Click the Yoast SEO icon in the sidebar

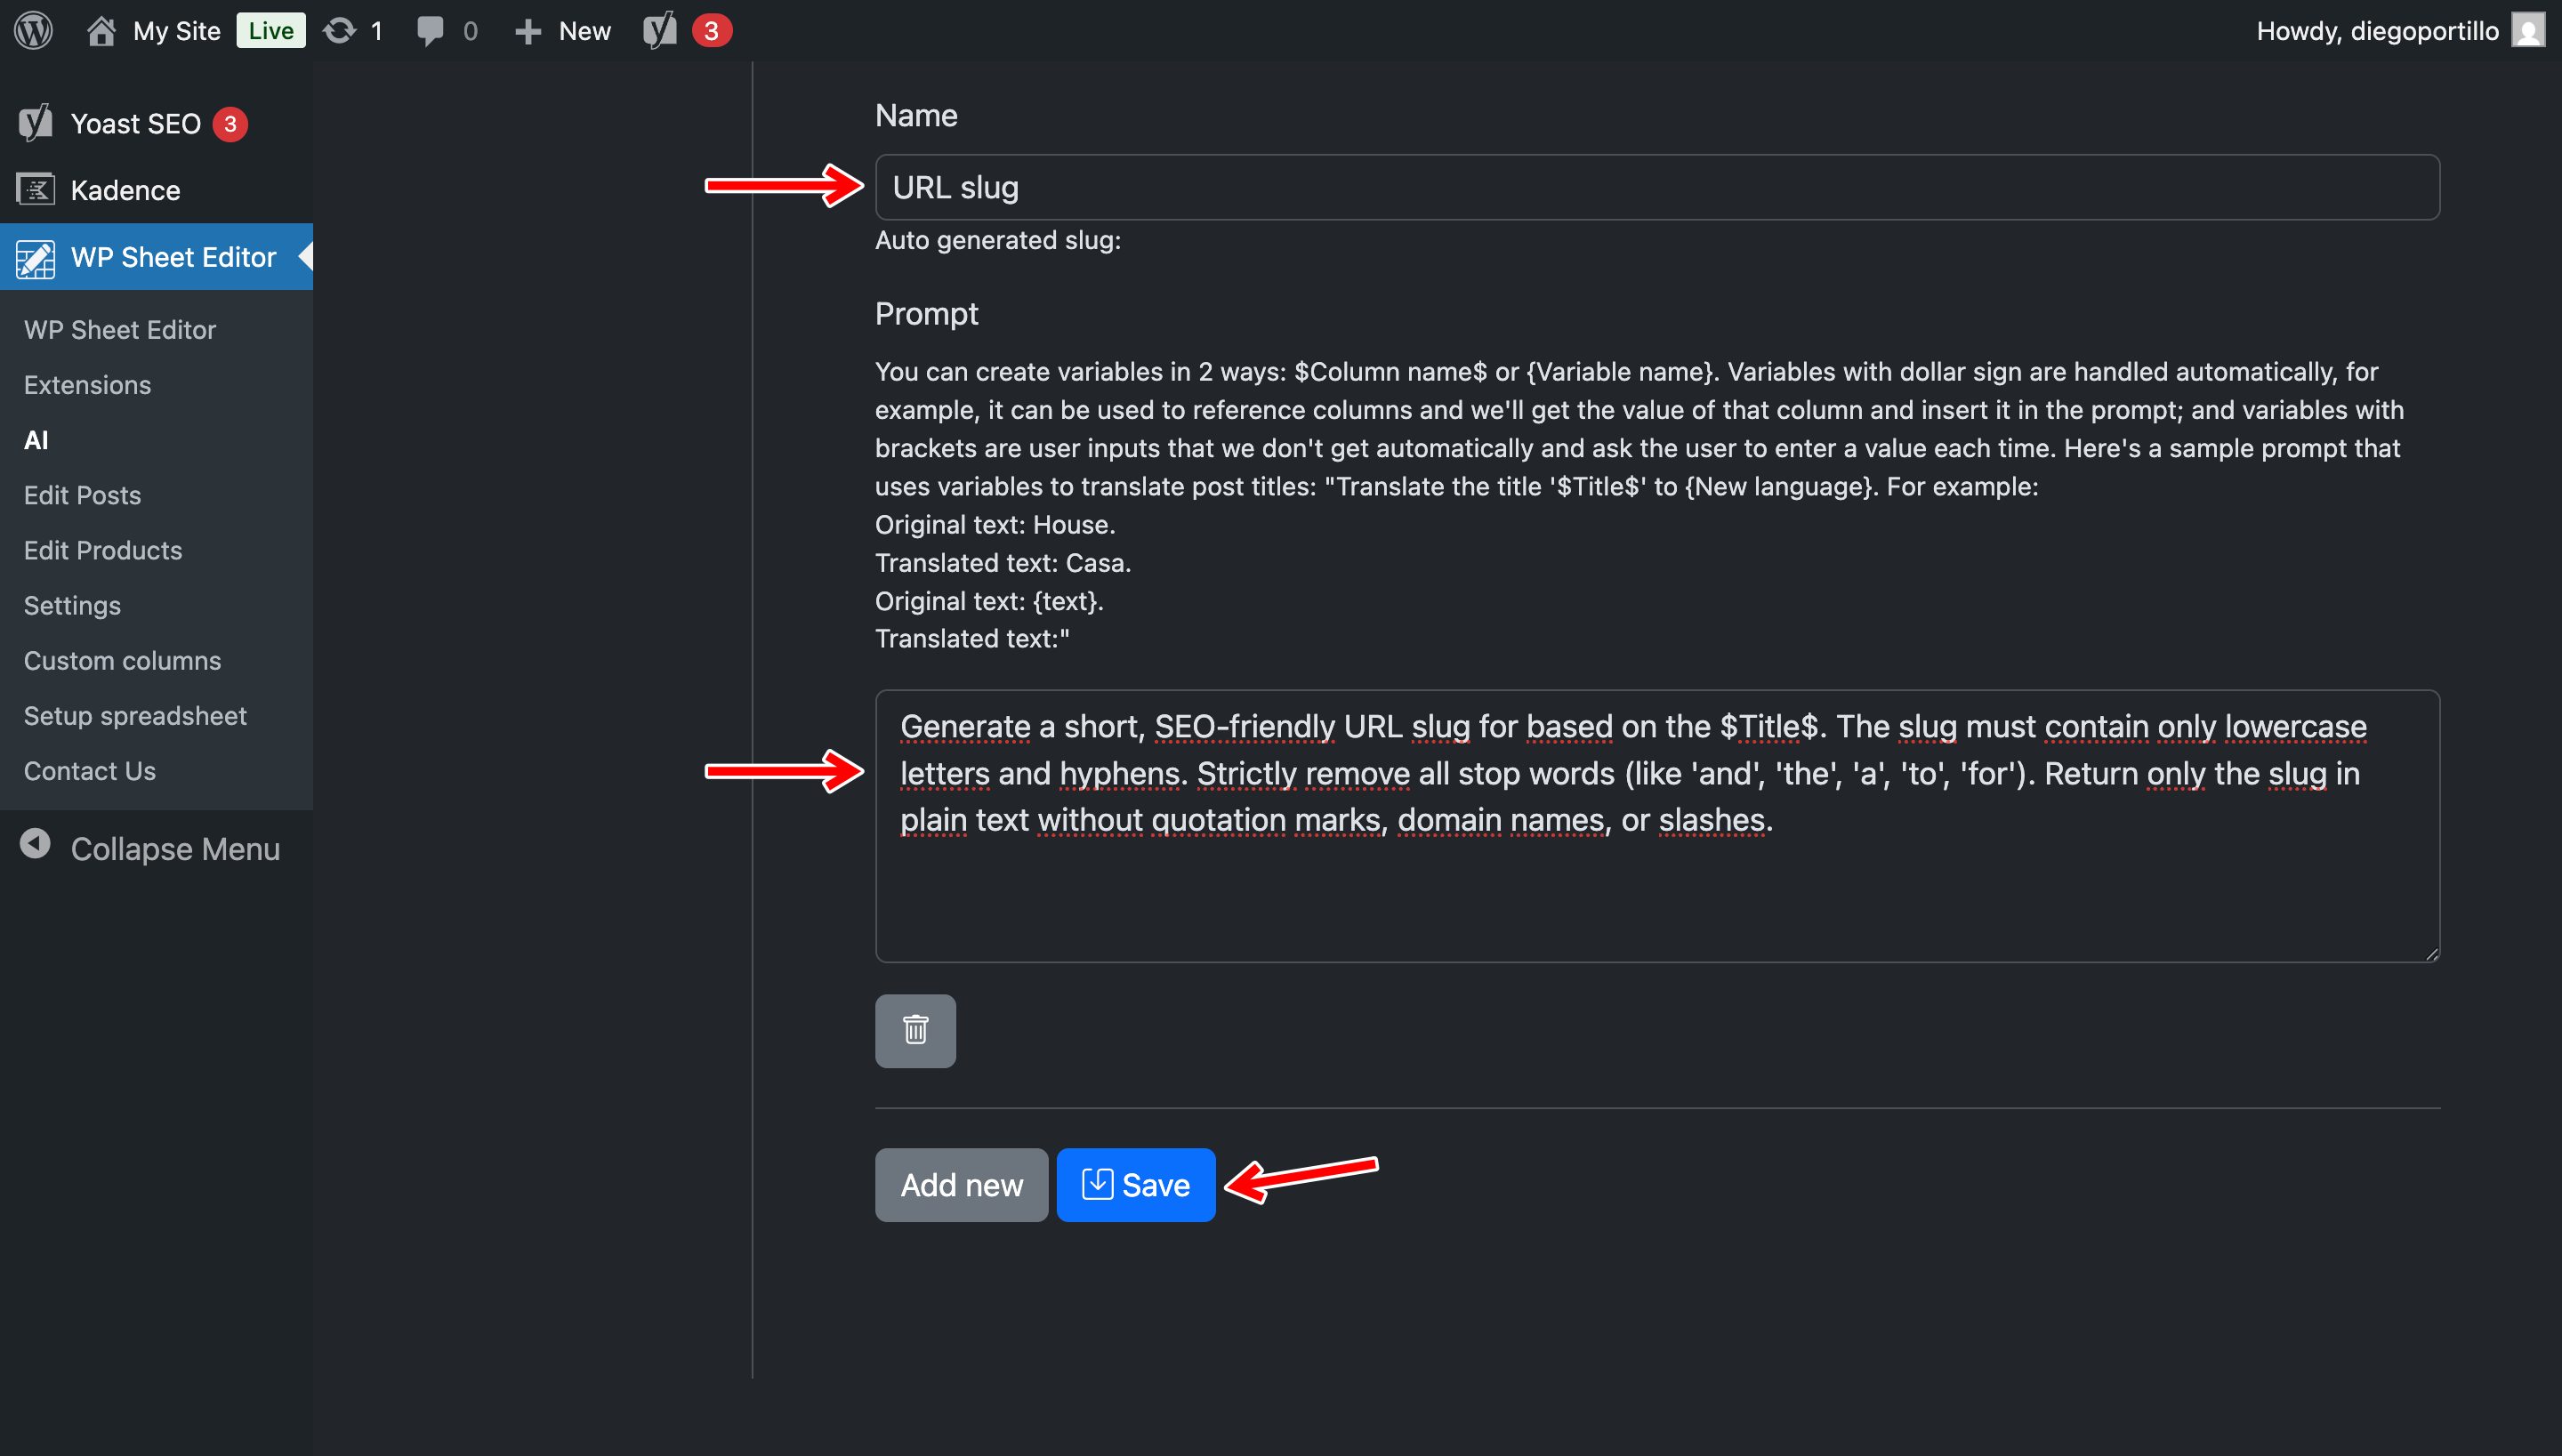point(35,122)
